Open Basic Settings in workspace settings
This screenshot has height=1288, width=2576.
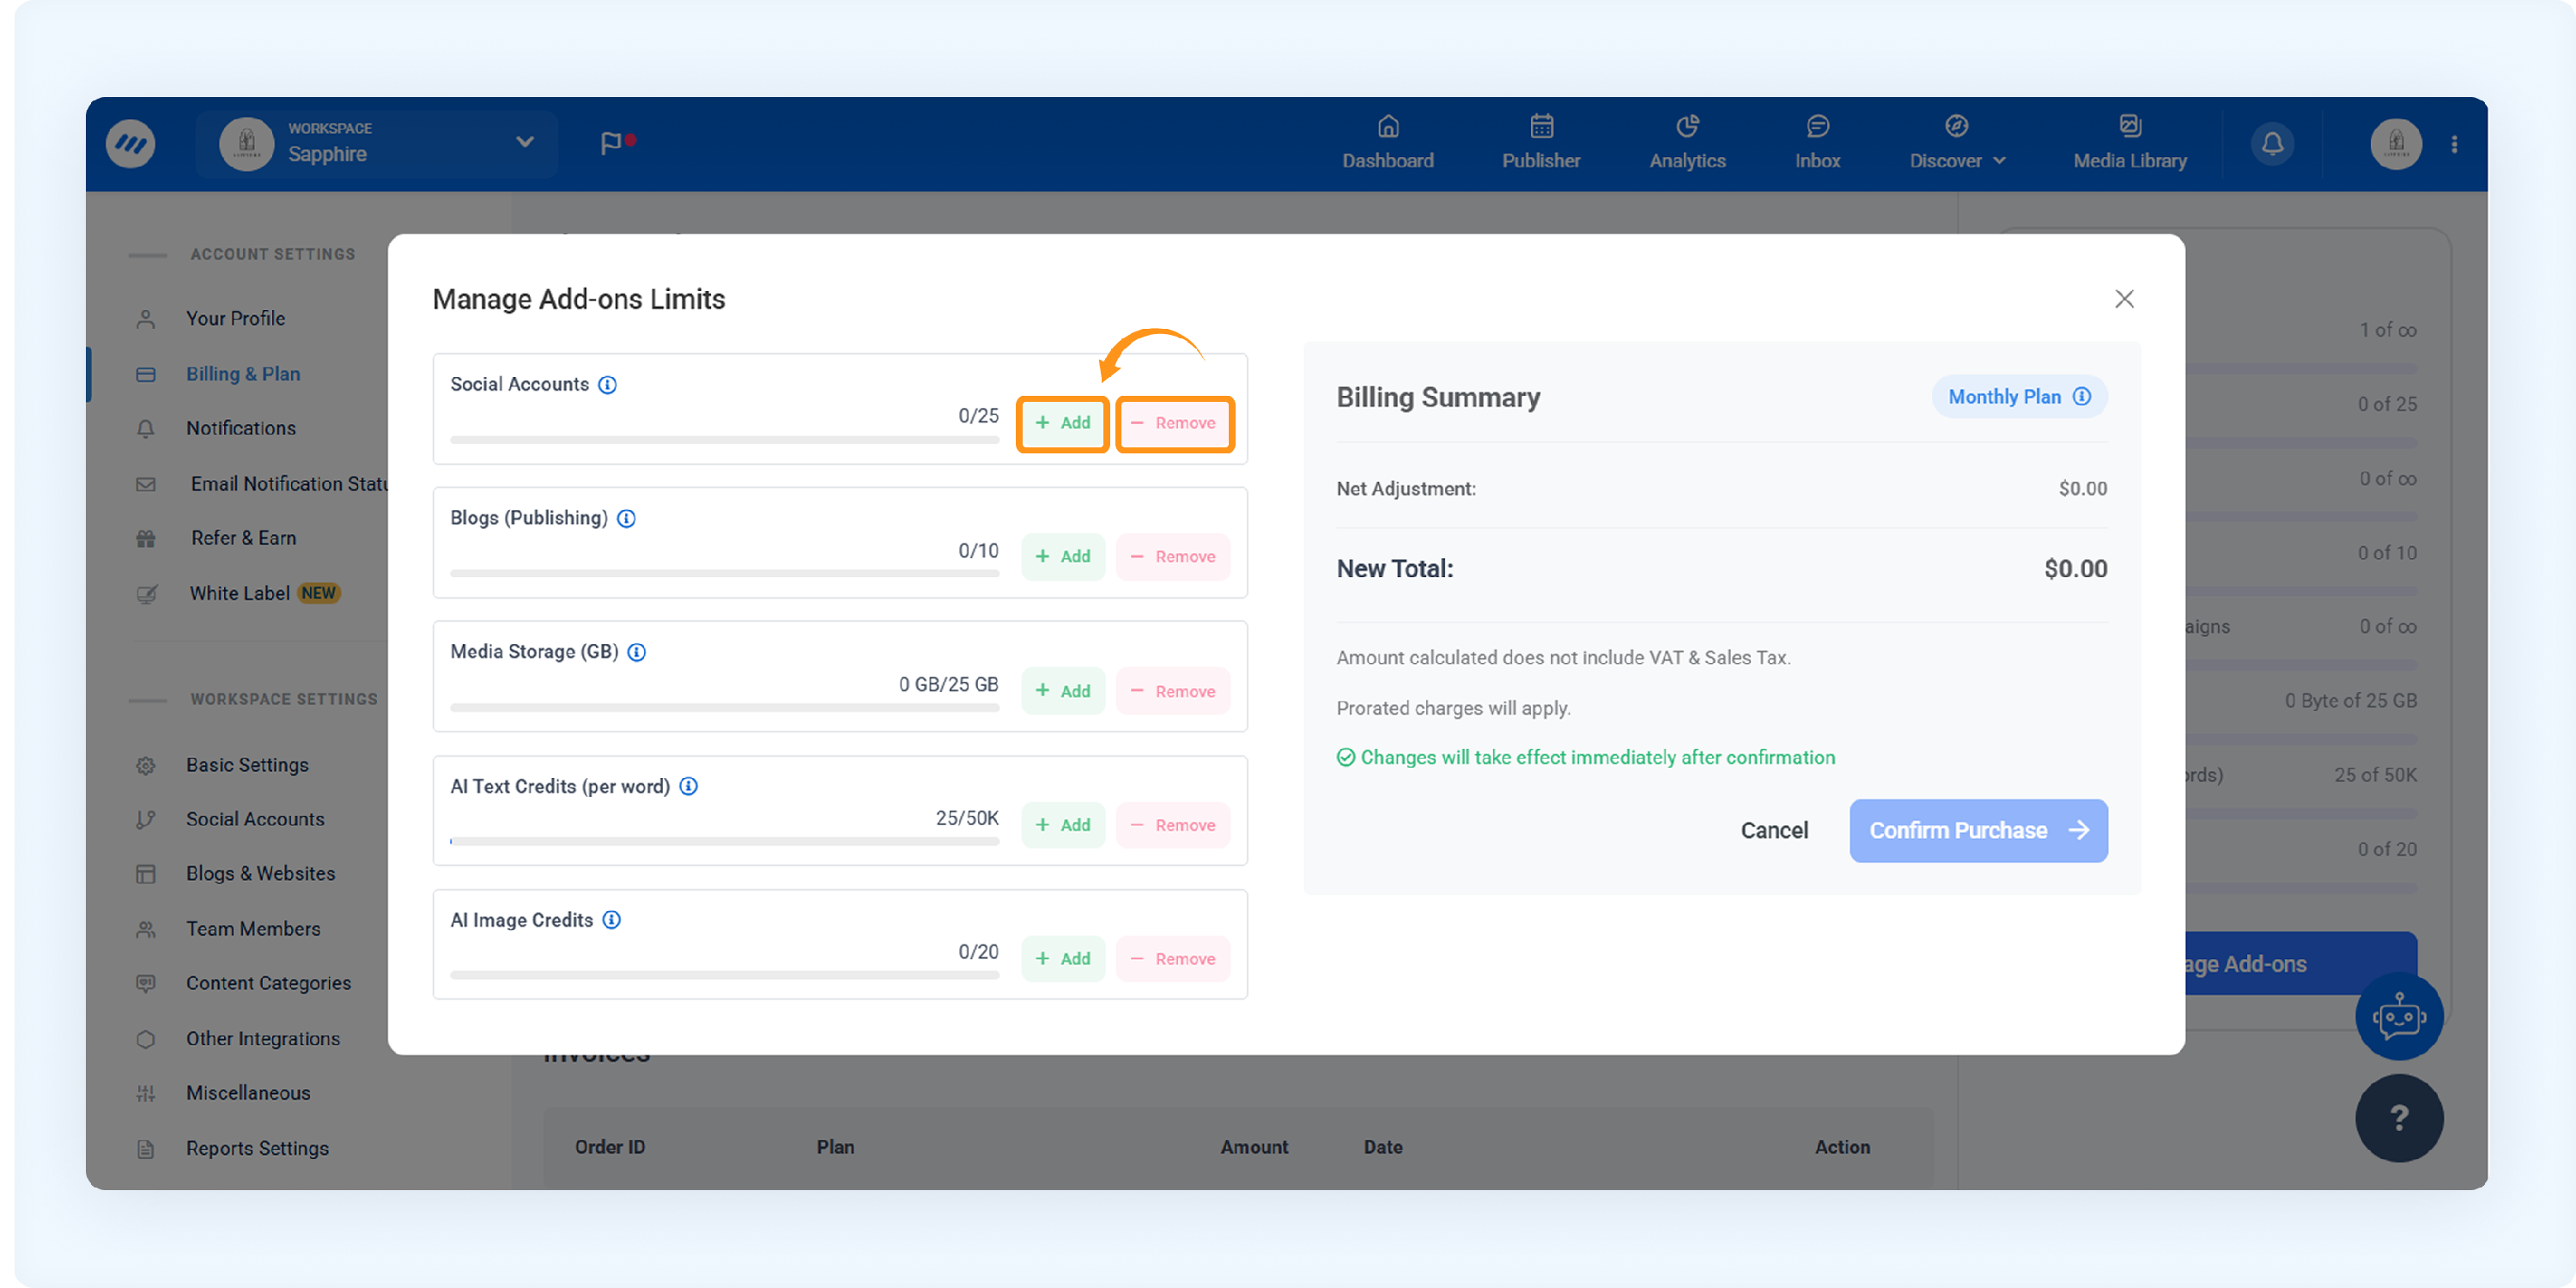pos(247,765)
